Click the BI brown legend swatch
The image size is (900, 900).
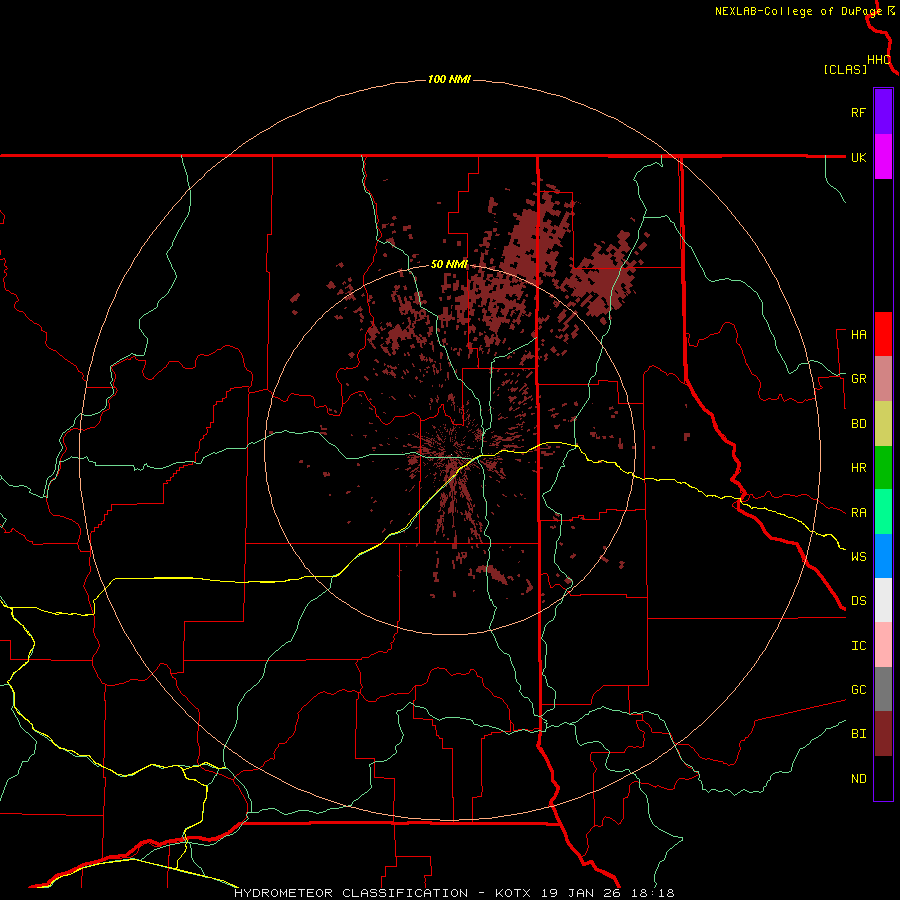[x=883, y=734]
